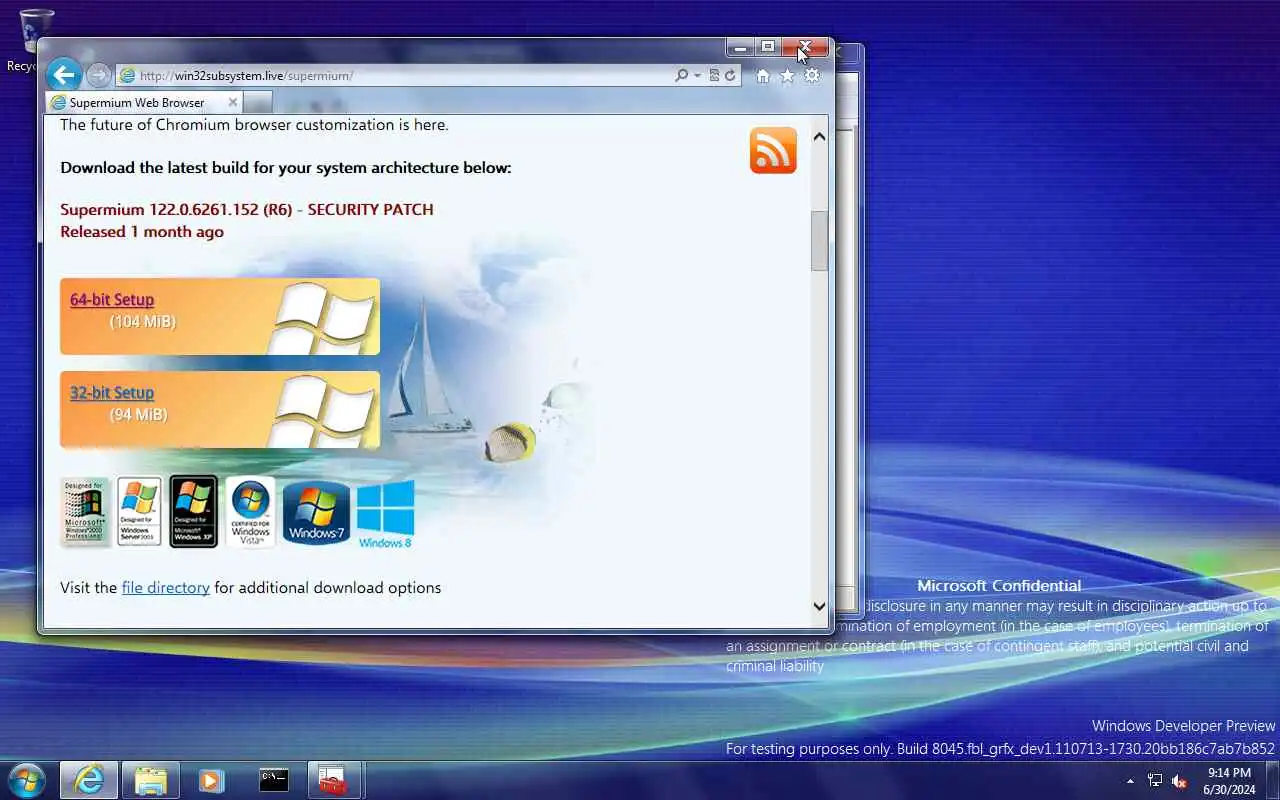Select the Recycle Bin desktop icon

tap(37, 40)
